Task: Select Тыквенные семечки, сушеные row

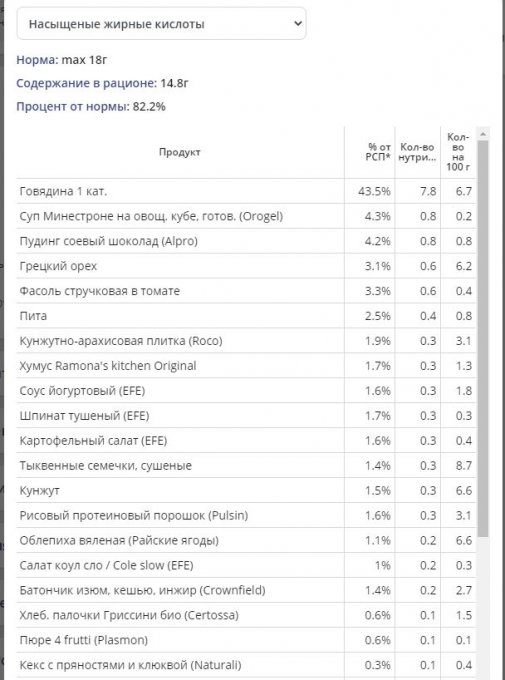Action: coord(246,465)
